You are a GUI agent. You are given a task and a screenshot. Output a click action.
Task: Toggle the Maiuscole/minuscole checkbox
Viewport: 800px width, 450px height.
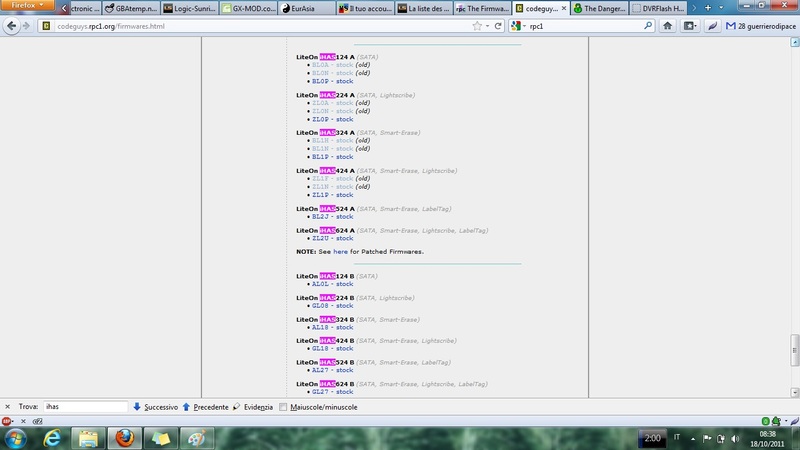click(284, 407)
